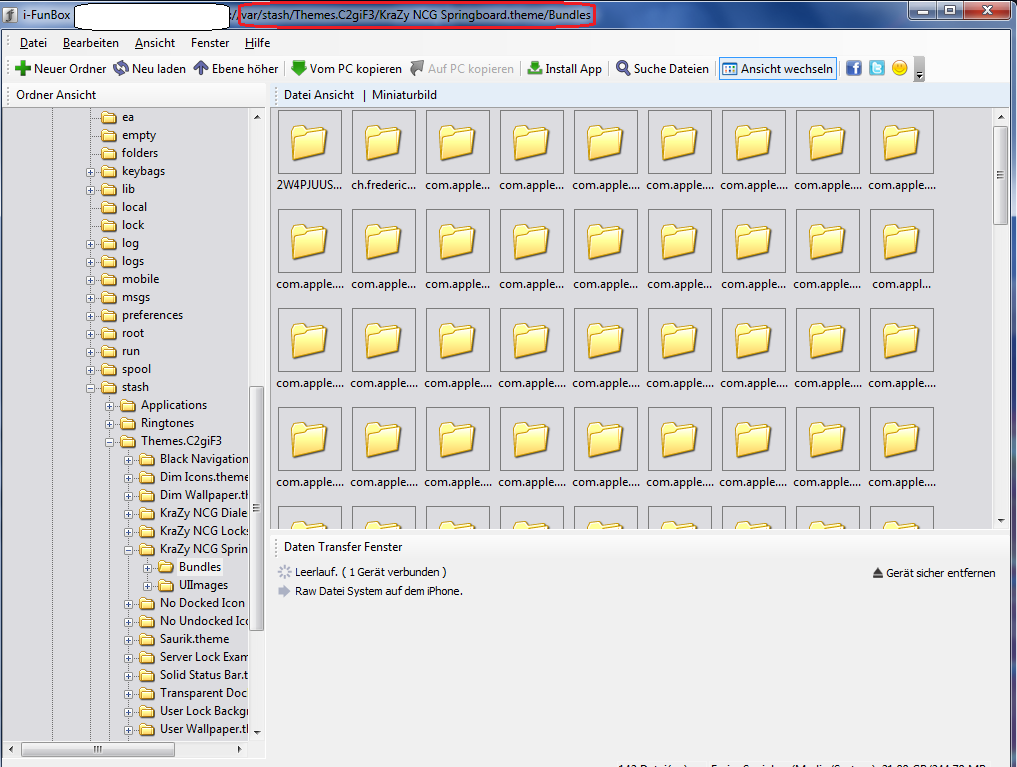This screenshot has width=1017, height=767.
Task: Click User Wallpaper folder icon
Action: [x=147, y=729]
